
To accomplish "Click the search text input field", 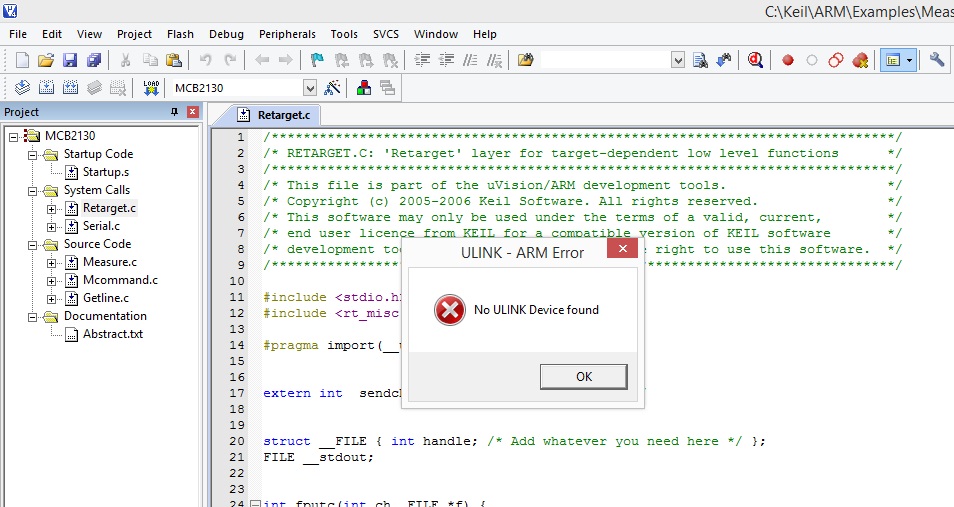I will pos(606,60).
